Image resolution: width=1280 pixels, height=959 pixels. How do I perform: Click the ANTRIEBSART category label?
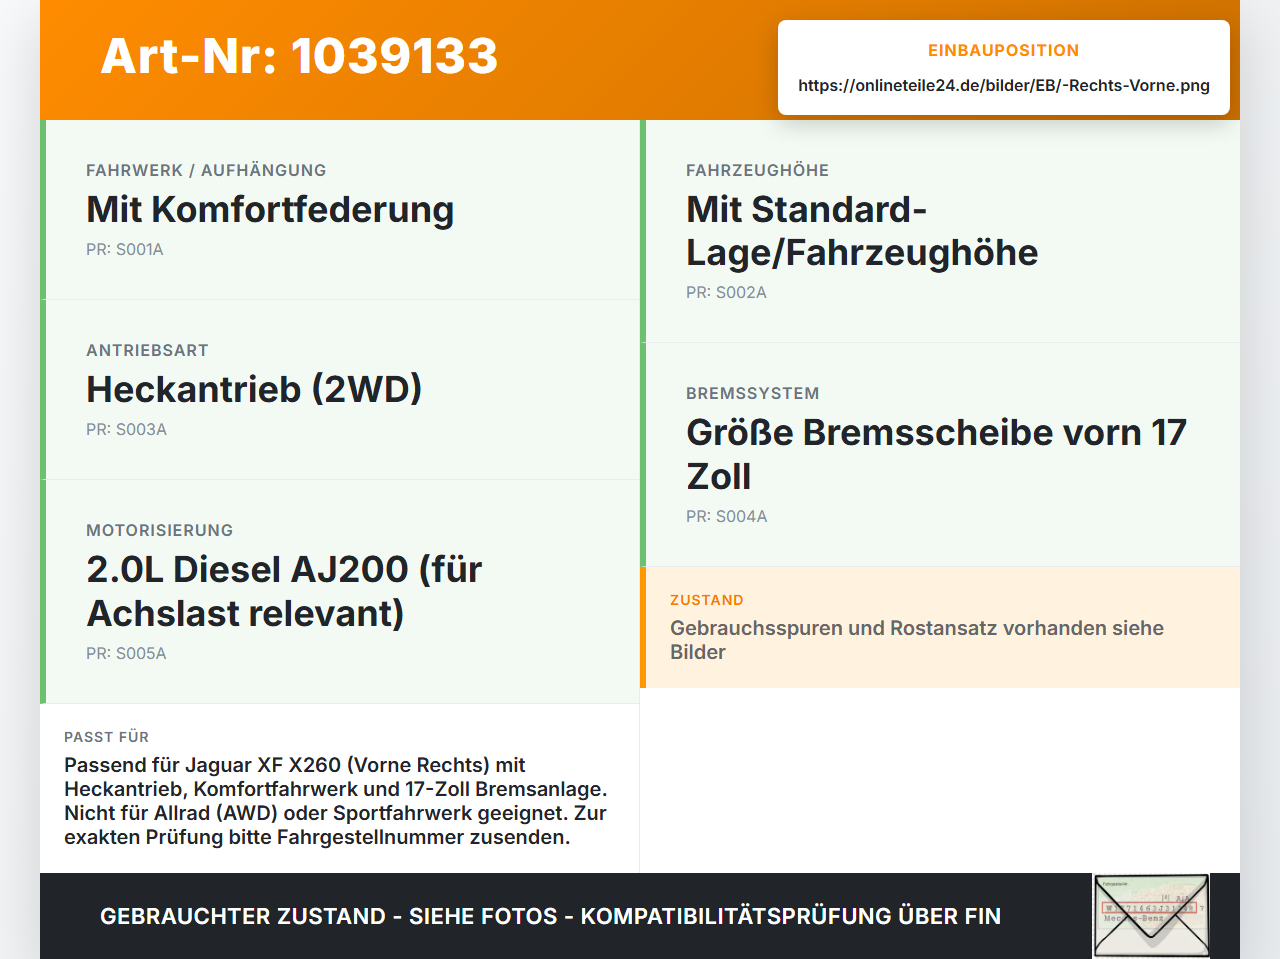pos(147,350)
